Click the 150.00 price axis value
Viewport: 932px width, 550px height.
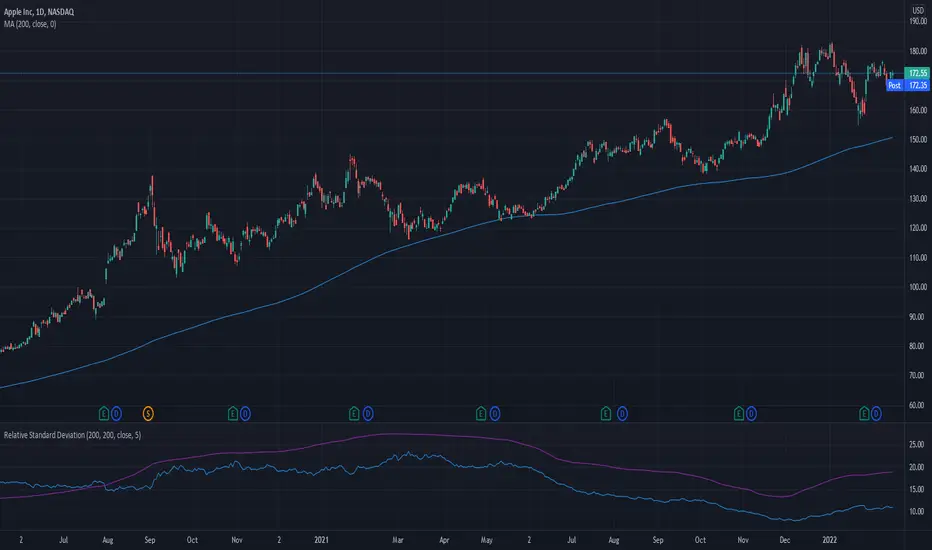pyautogui.click(x=918, y=140)
